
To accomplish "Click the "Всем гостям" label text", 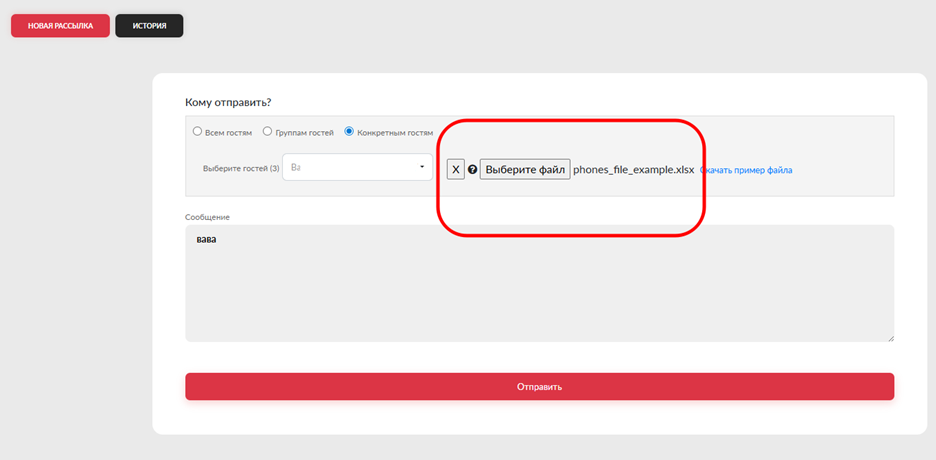I will tap(228, 131).
